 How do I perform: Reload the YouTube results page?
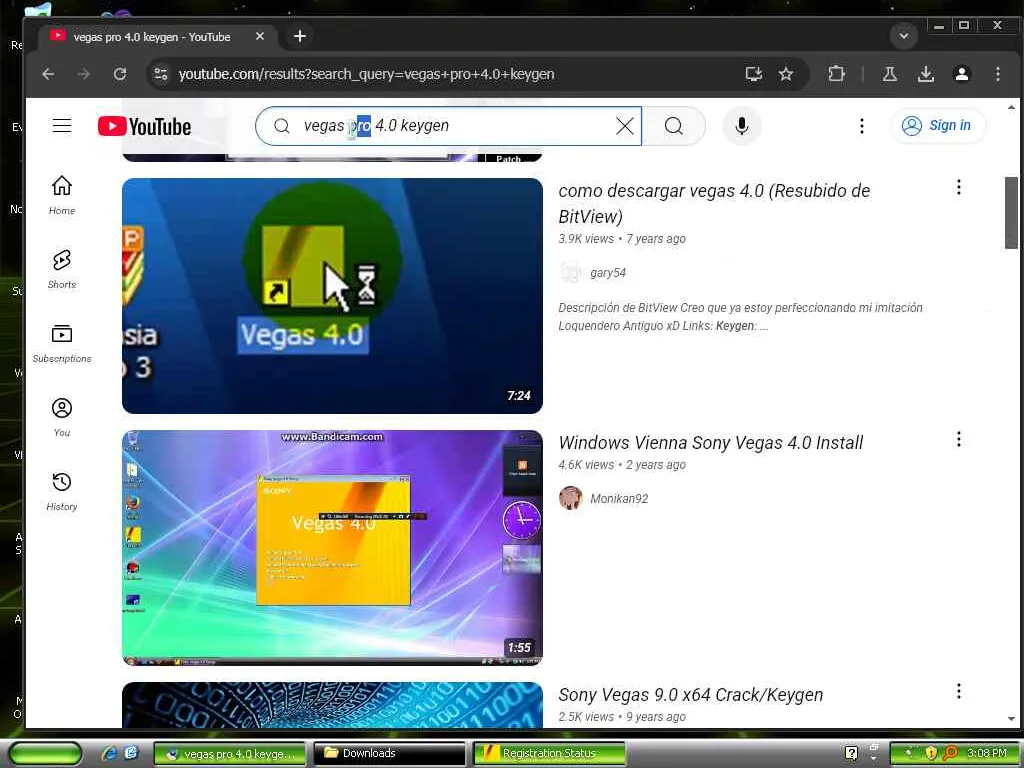(x=120, y=74)
